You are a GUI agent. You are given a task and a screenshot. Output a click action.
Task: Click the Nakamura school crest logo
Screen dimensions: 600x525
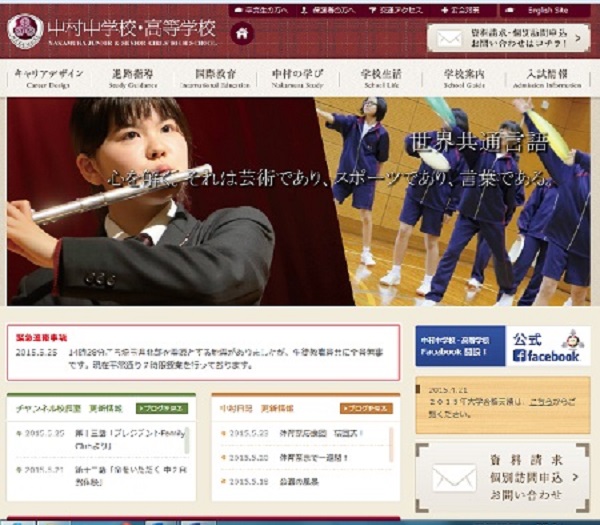pyautogui.click(x=25, y=31)
